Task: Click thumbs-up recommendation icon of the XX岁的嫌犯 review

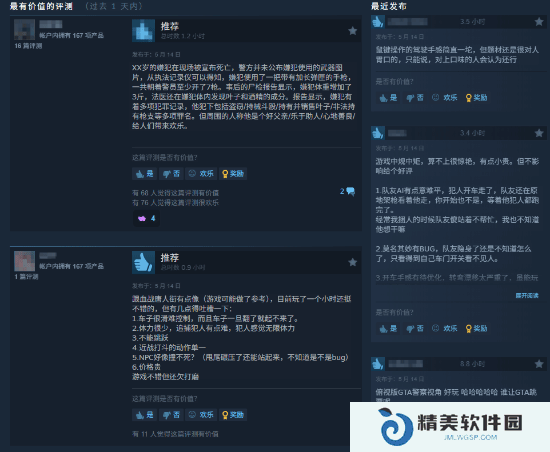Action: [143, 31]
